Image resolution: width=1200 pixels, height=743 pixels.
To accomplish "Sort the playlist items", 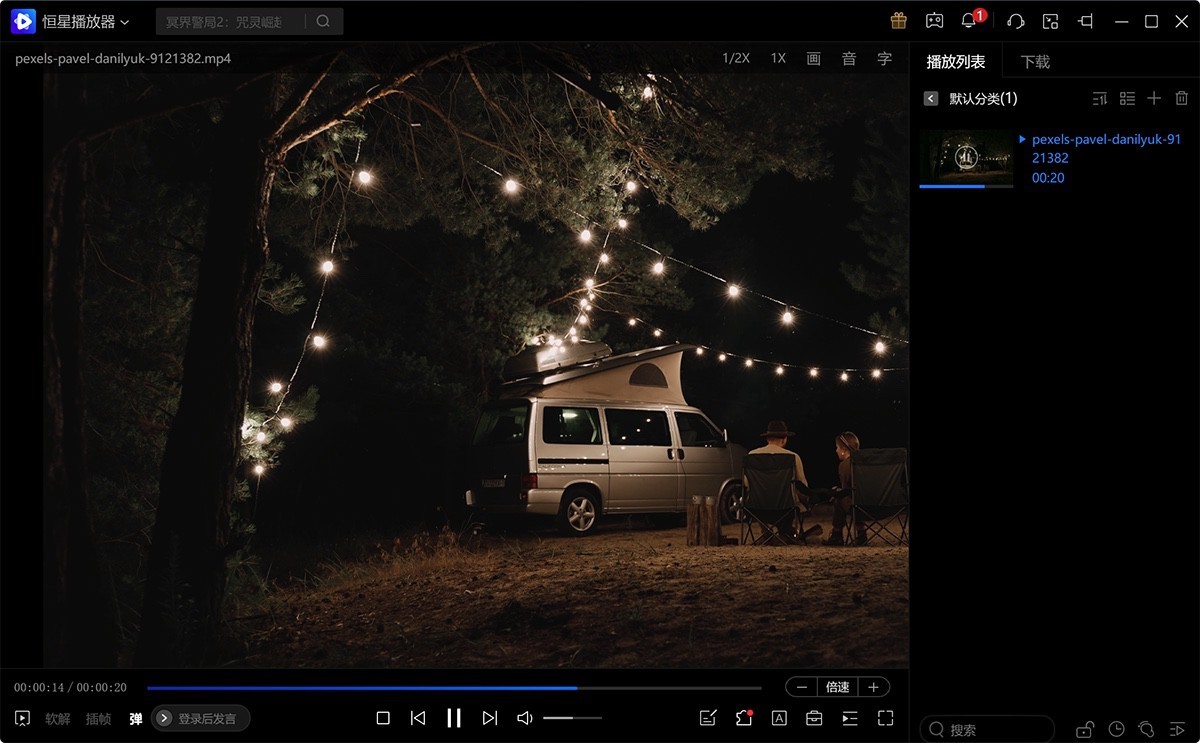I will [1100, 98].
